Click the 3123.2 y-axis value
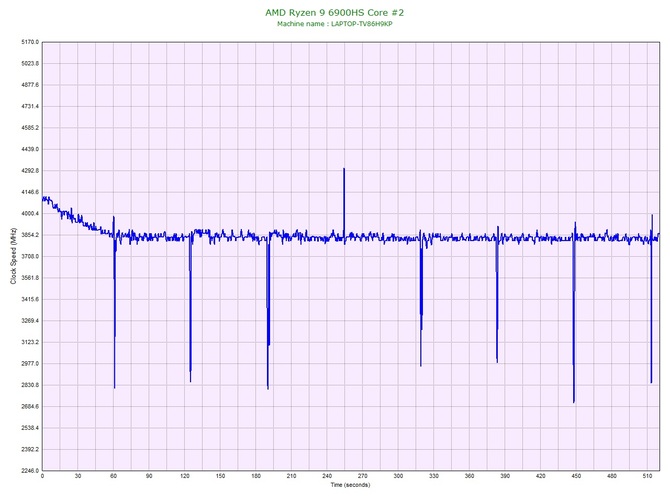670x502 pixels. [30, 342]
